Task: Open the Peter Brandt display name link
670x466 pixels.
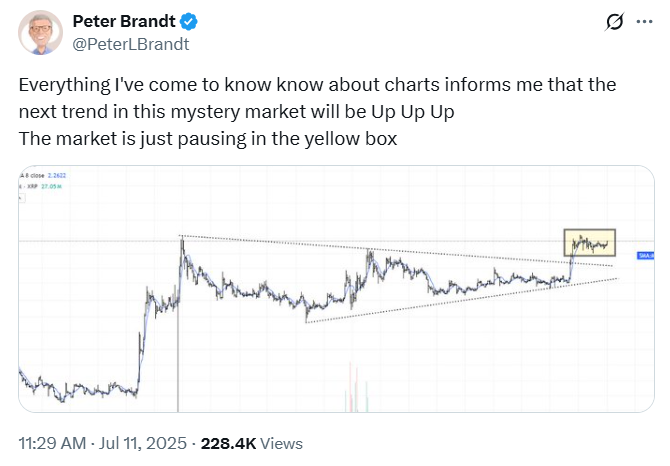Action: click(124, 21)
